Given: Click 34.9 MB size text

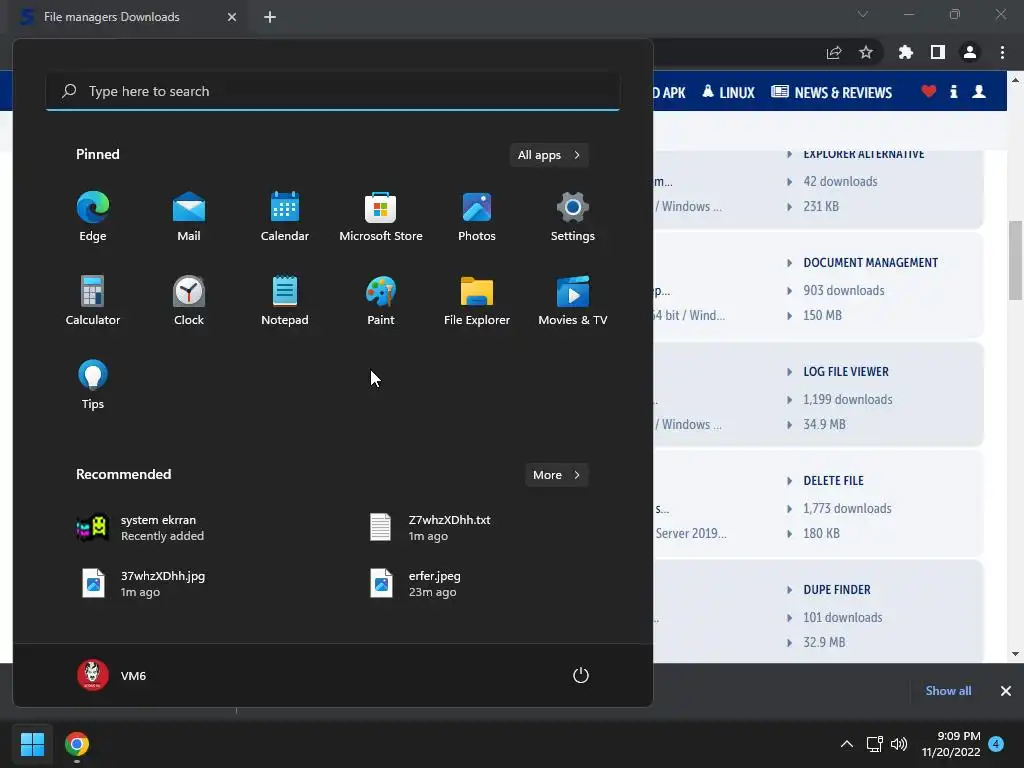Looking at the screenshot, I should pyautogui.click(x=824, y=424).
